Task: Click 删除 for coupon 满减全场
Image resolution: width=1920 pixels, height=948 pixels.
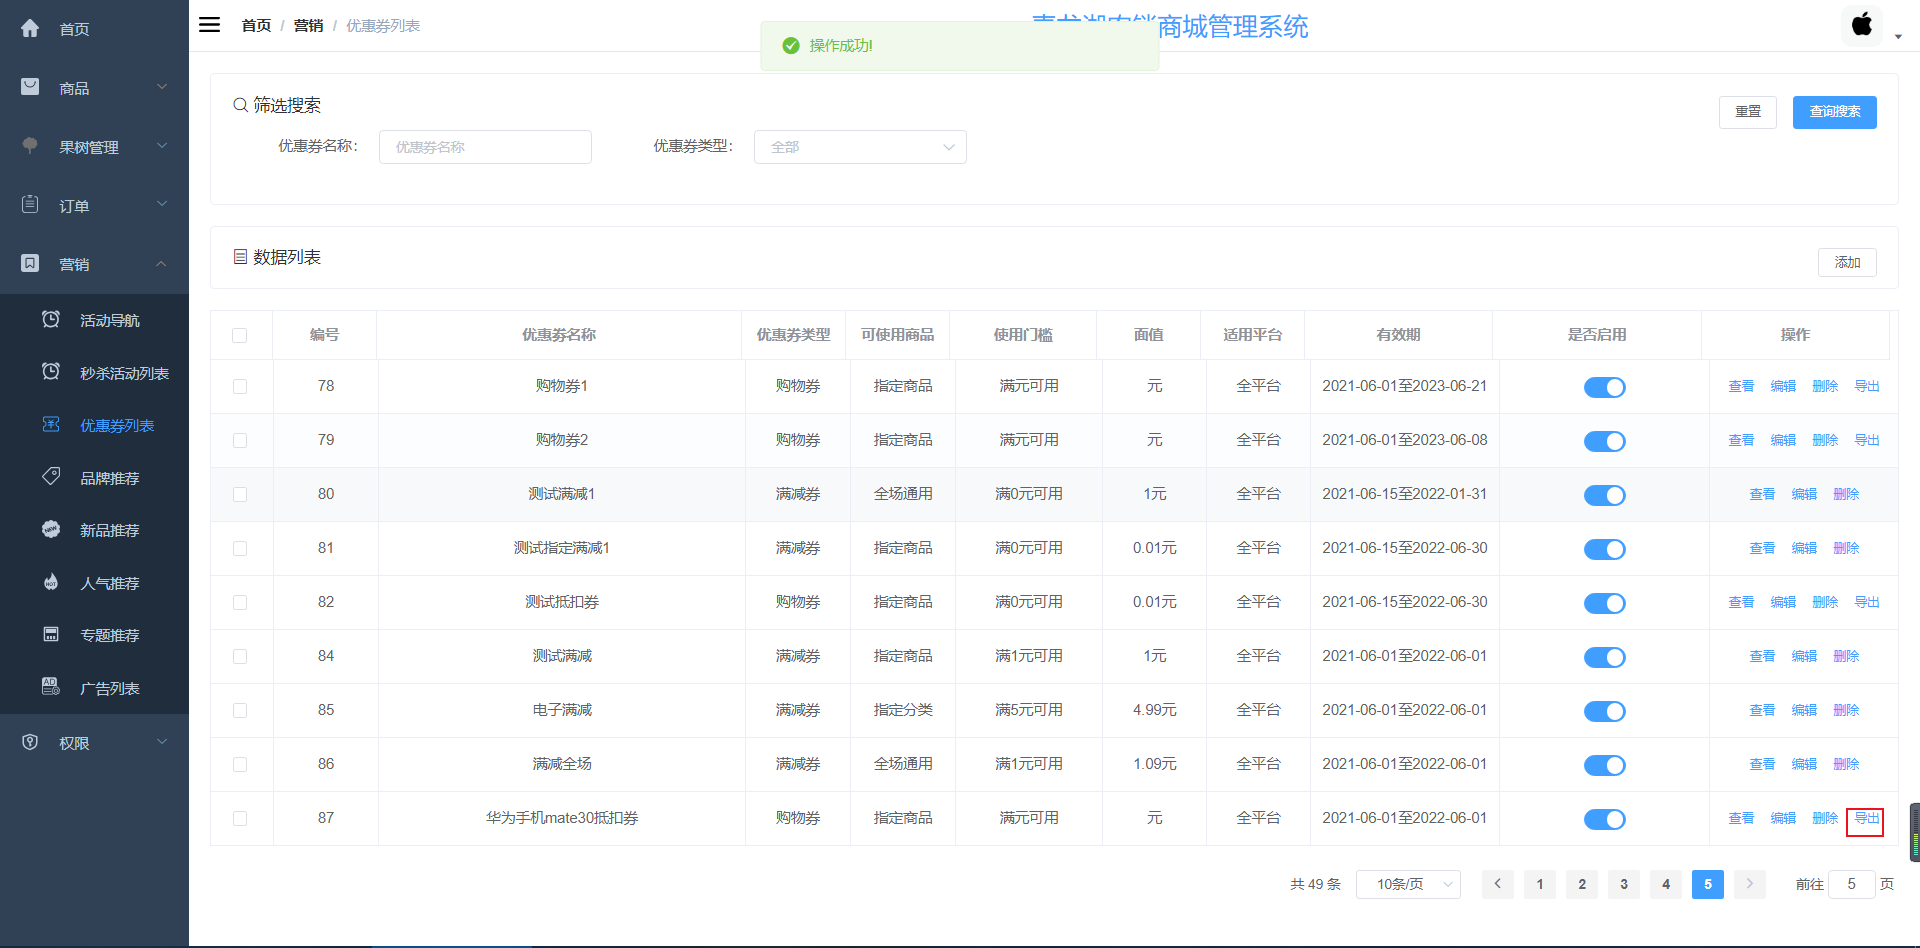Action: click(1846, 764)
